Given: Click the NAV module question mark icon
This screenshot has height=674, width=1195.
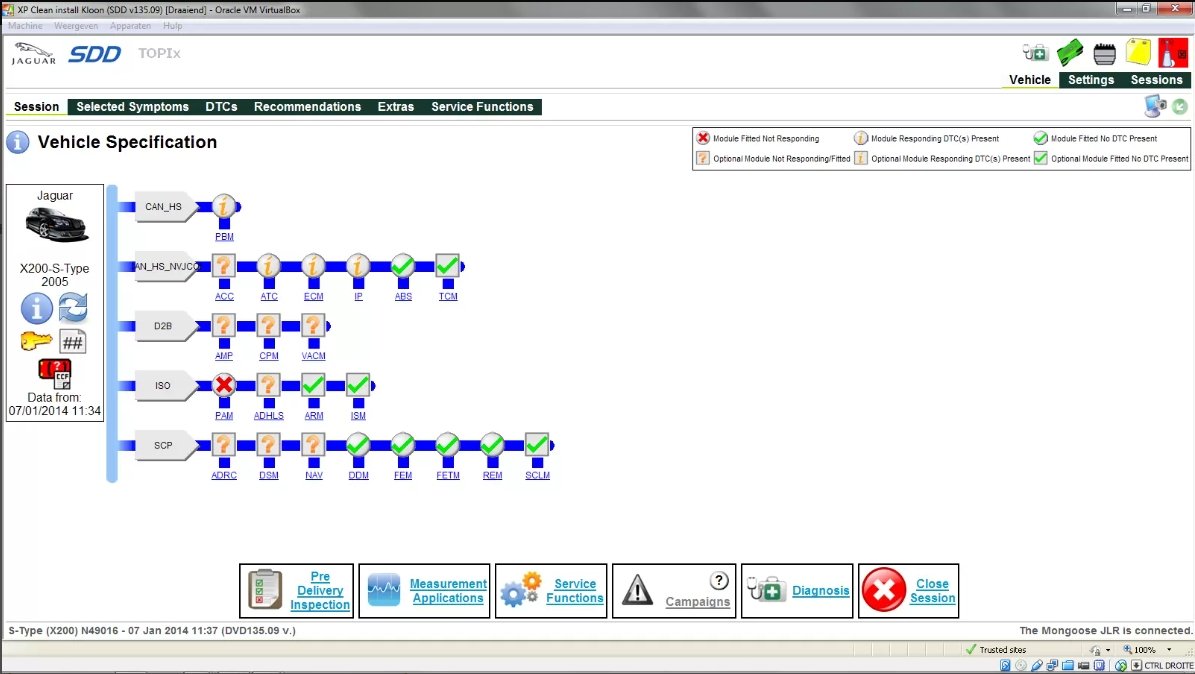Looking at the screenshot, I should [313, 445].
